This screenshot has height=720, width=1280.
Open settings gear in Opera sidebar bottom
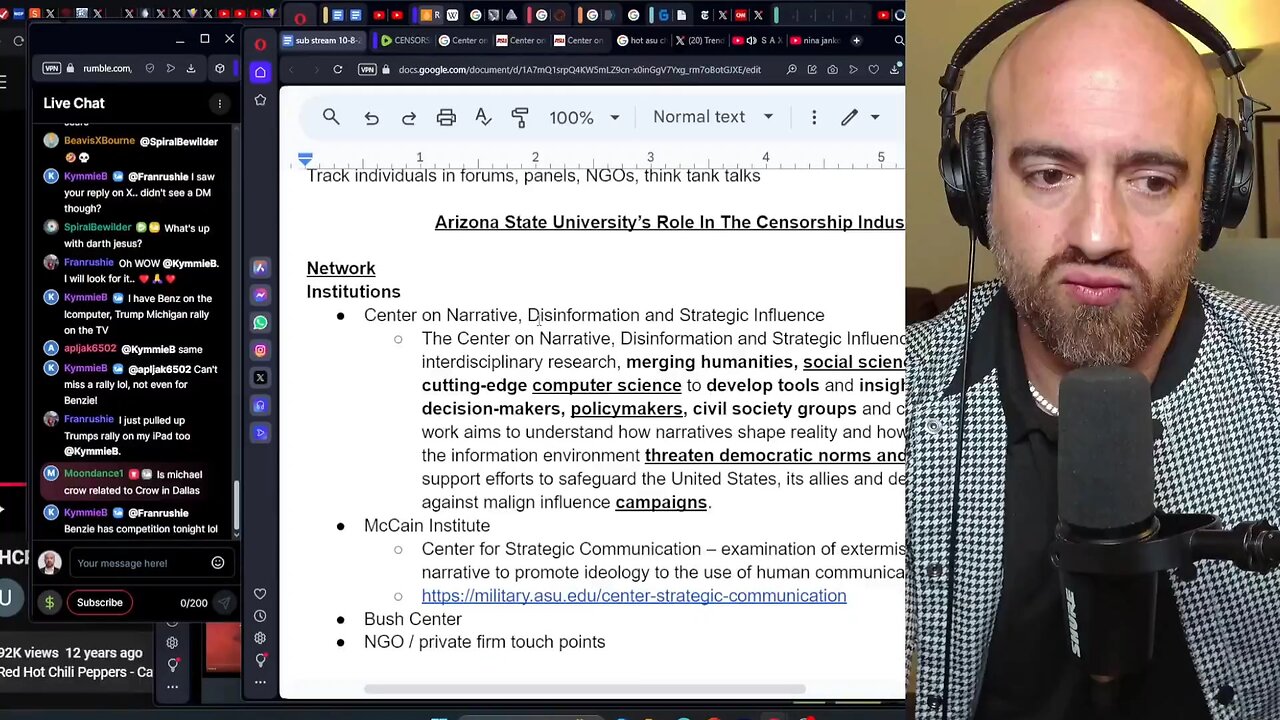click(x=260, y=638)
